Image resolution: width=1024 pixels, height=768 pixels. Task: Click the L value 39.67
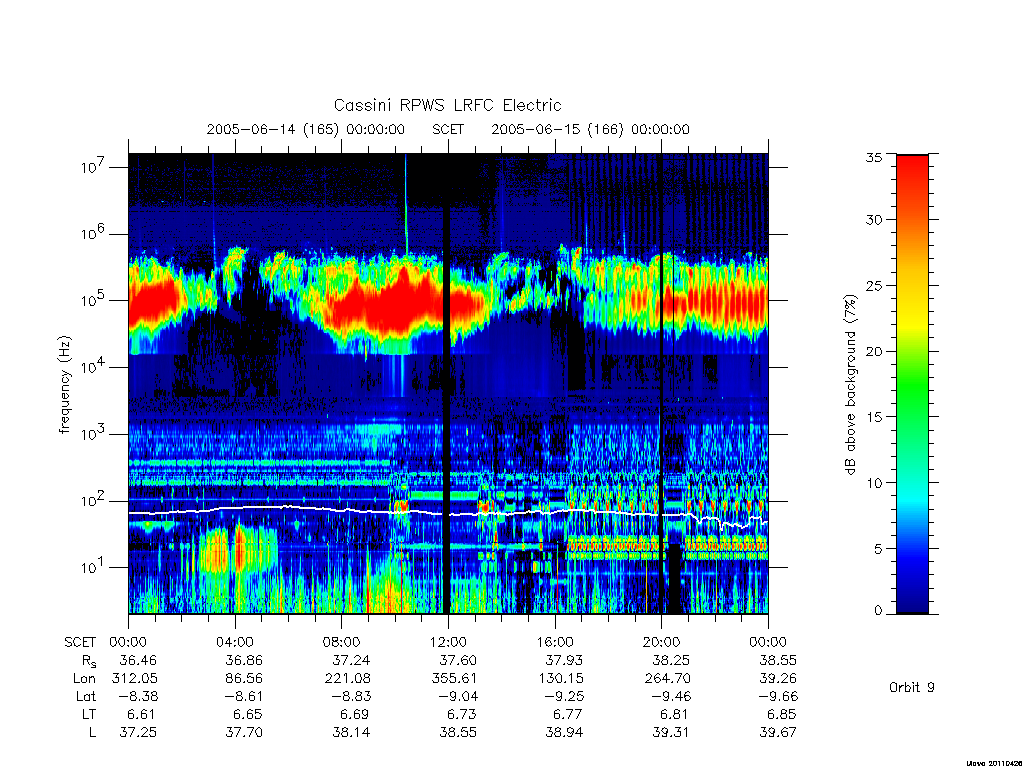778,733
